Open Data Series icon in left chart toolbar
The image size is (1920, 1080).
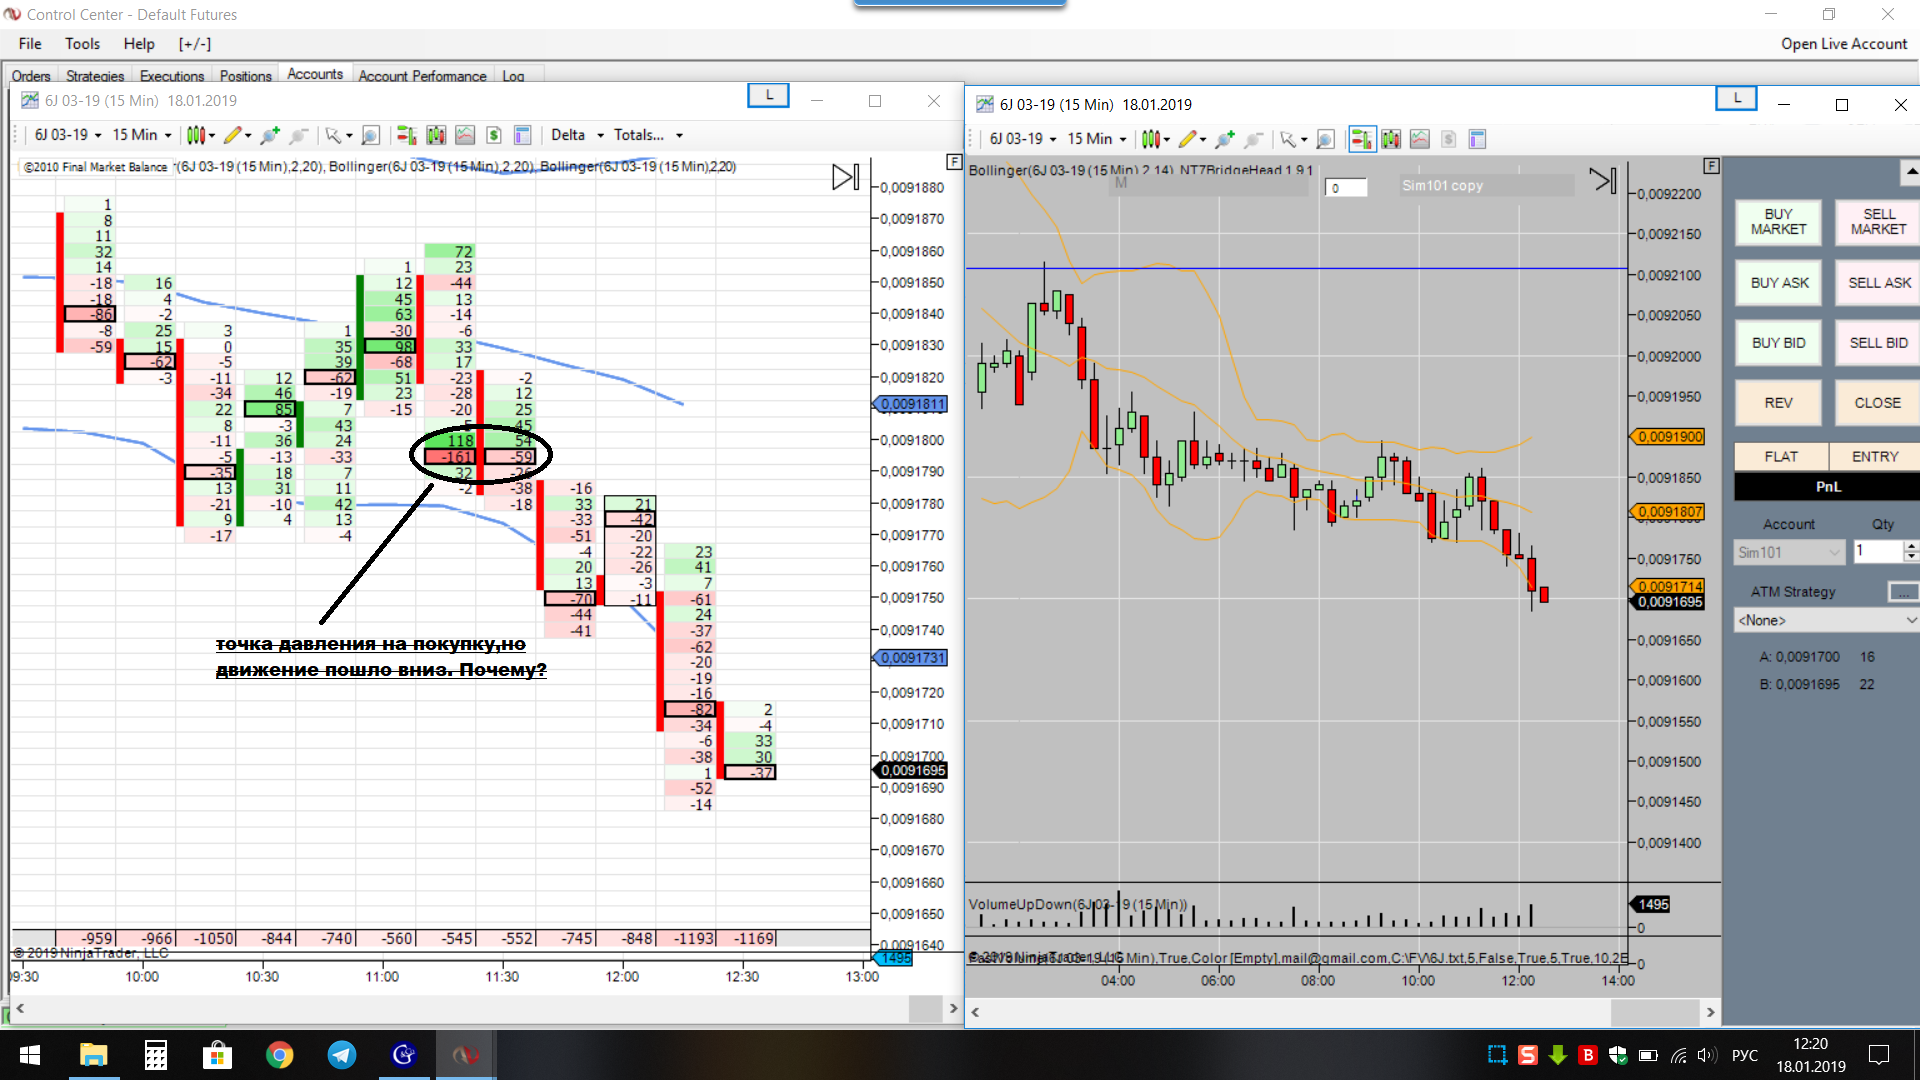pyautogui.click(x=436, y=135)
